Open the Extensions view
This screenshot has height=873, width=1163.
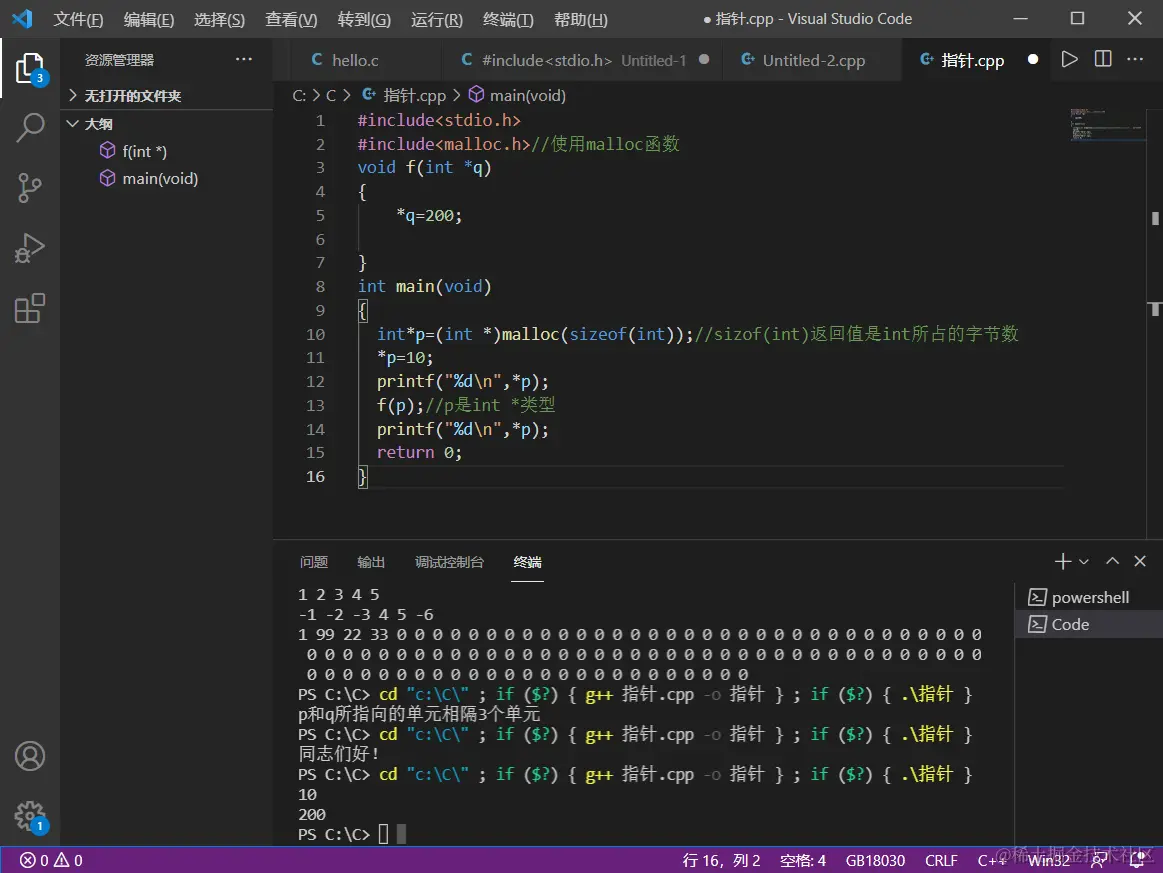point(30,308)
